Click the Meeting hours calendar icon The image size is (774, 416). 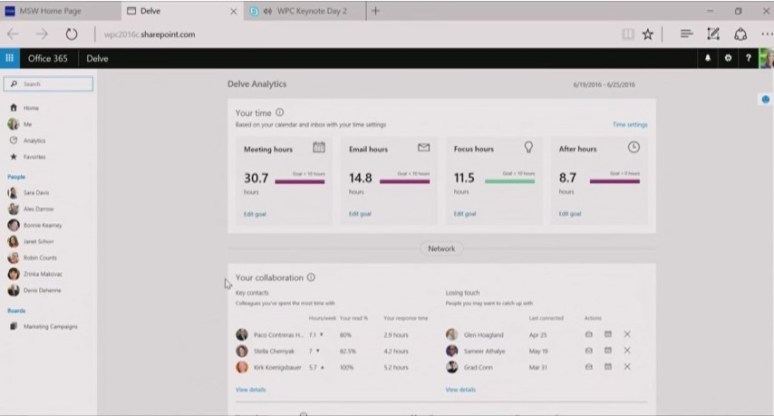tap(319, 147)
